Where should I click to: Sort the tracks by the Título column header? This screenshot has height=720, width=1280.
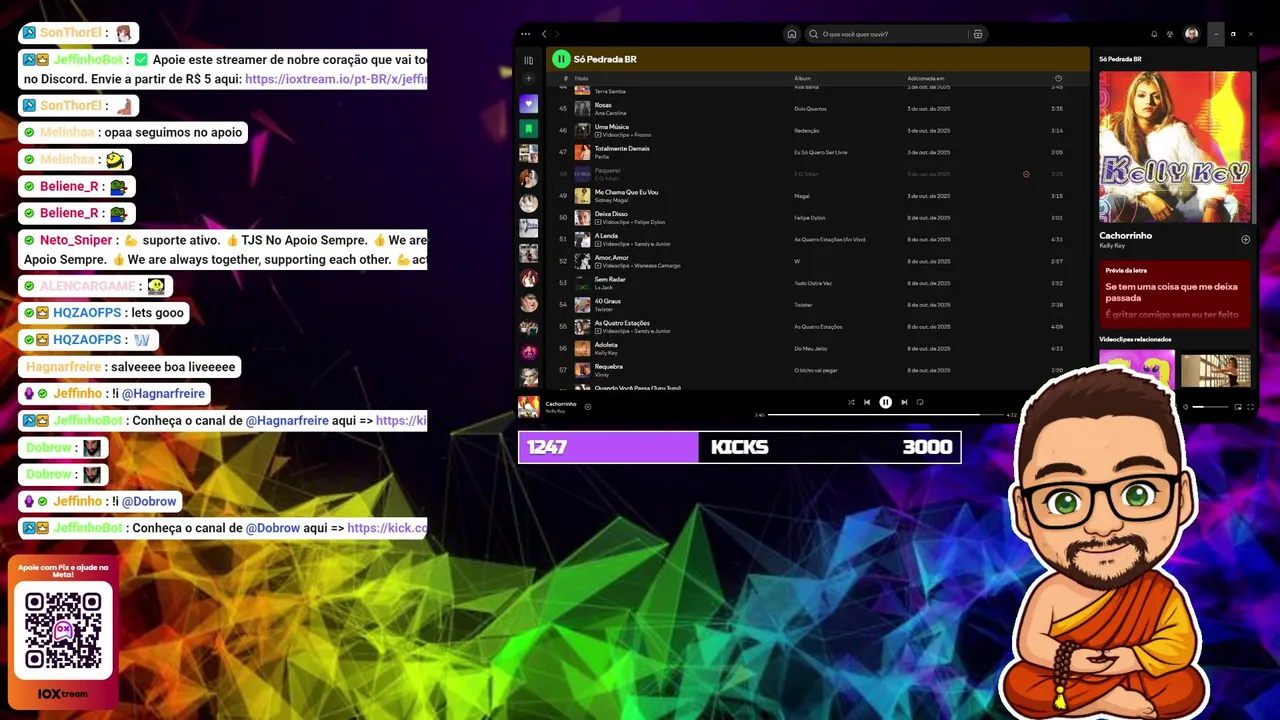tap(581, 78)
